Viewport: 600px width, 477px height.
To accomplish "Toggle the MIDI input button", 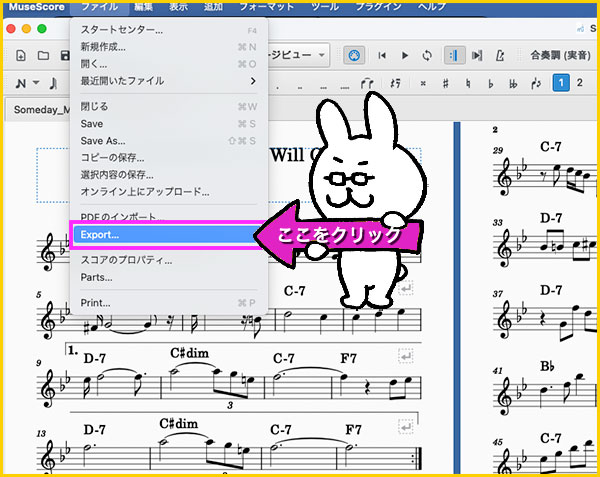I will [x=354, y=56].
